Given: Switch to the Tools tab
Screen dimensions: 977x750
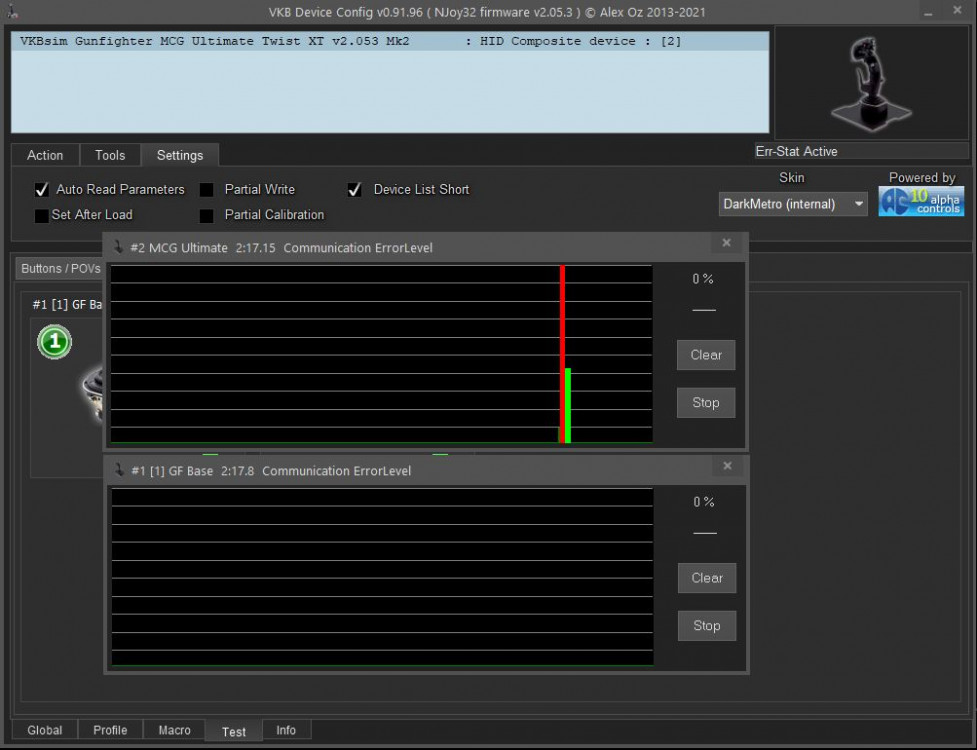Looking at the screenshot, I should coord(109,155).
